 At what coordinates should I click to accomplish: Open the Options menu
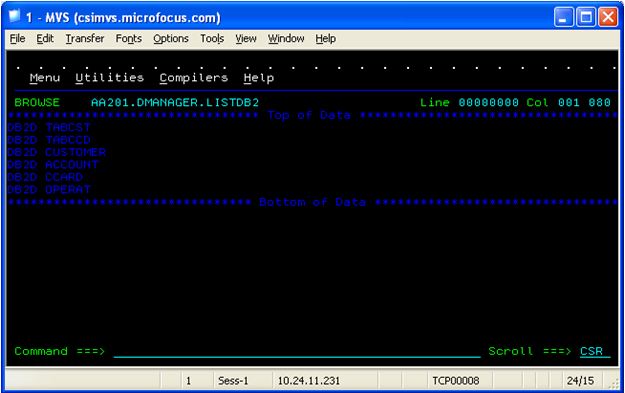coord(171,39)
